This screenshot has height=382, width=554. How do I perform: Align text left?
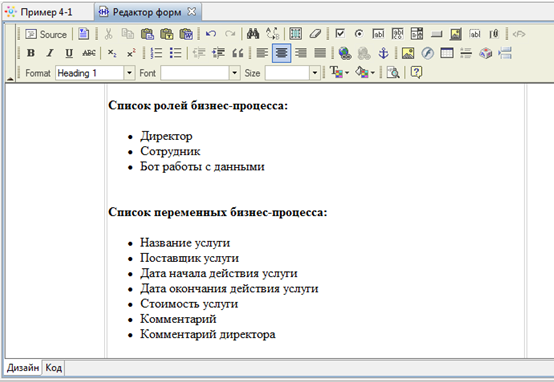tap(262, 53)
